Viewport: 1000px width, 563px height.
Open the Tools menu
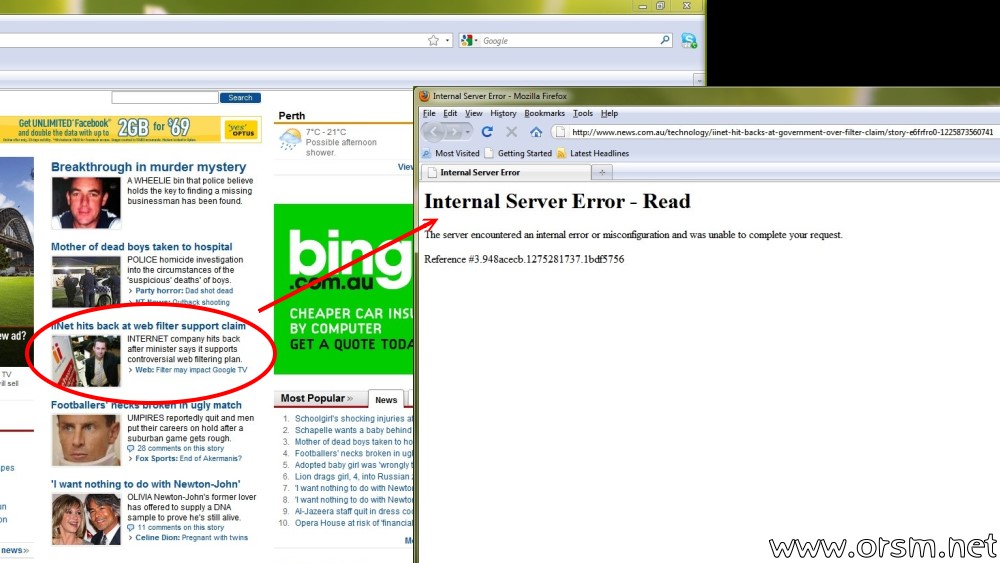[x=582, y=113]
